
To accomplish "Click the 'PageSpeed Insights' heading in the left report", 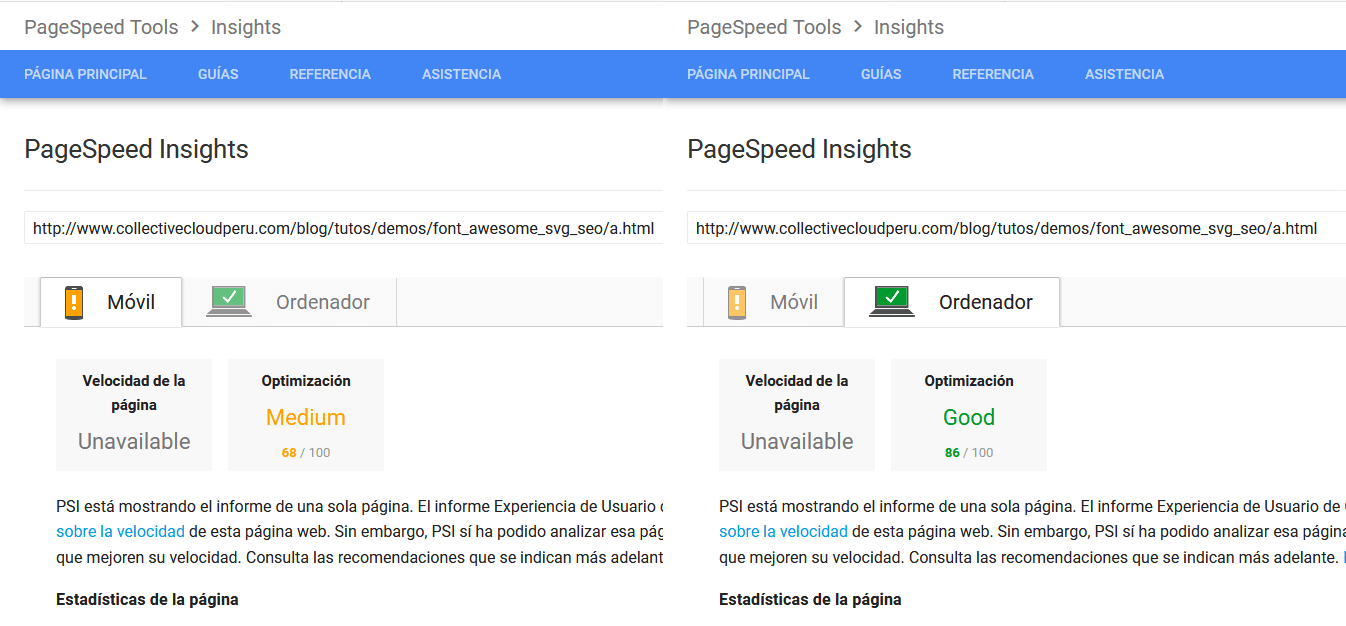I will coord(136,150).
